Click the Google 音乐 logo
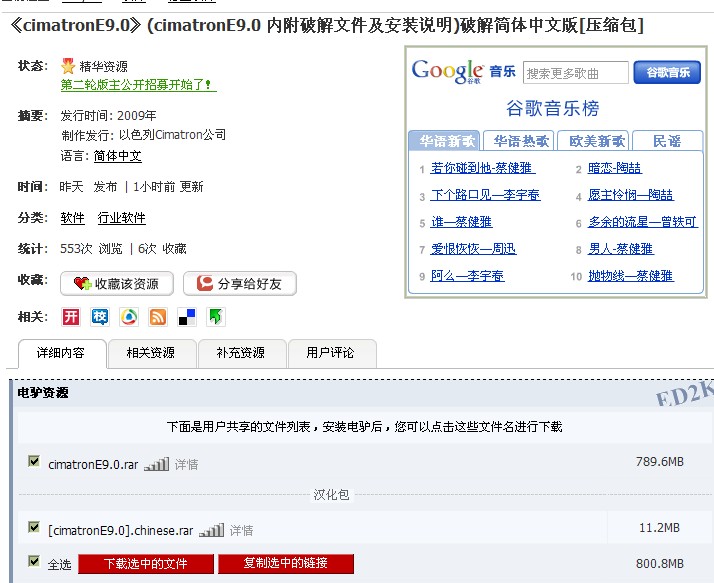The height and width of the screenshot is (583, 714). pos(464,72)
